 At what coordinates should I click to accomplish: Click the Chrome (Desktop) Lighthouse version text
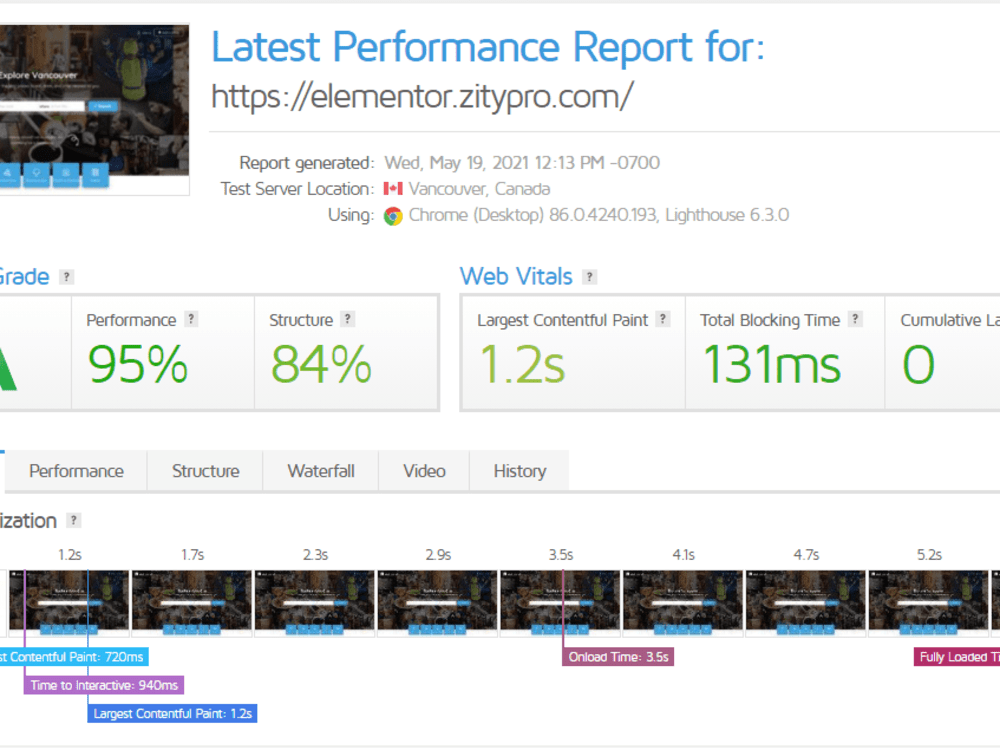point(598,216)
